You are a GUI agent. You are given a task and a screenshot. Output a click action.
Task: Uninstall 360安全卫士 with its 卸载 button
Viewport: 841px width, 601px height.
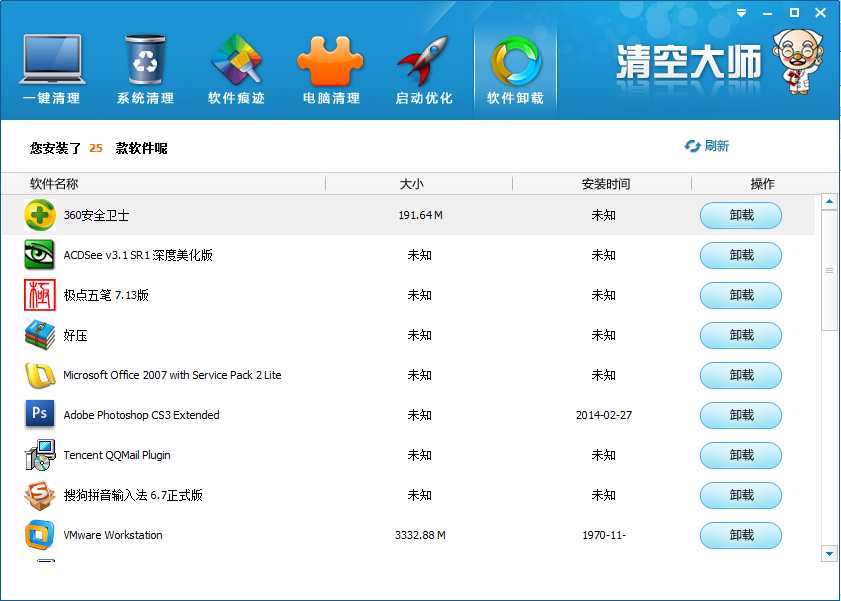pyautogui.click(x=740, y=215)
